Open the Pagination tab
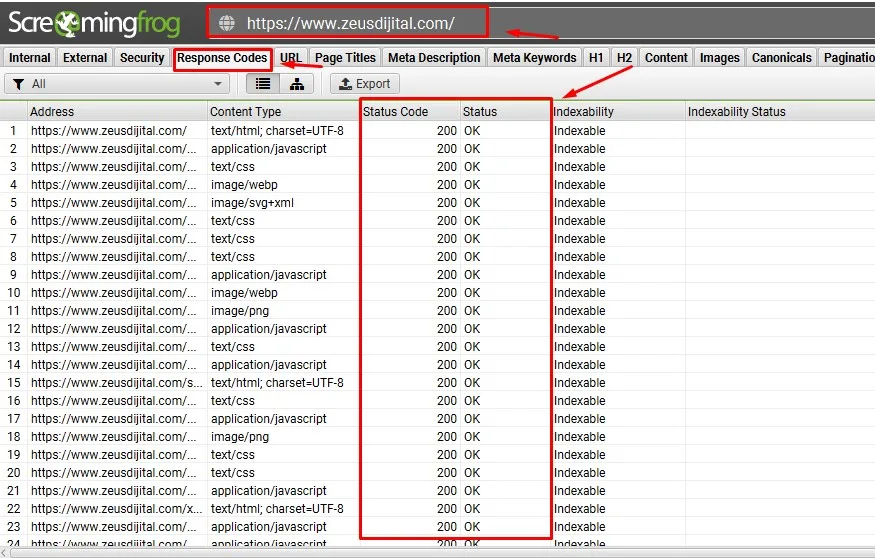This screenshot has width=875, height=558. (847, 57)
